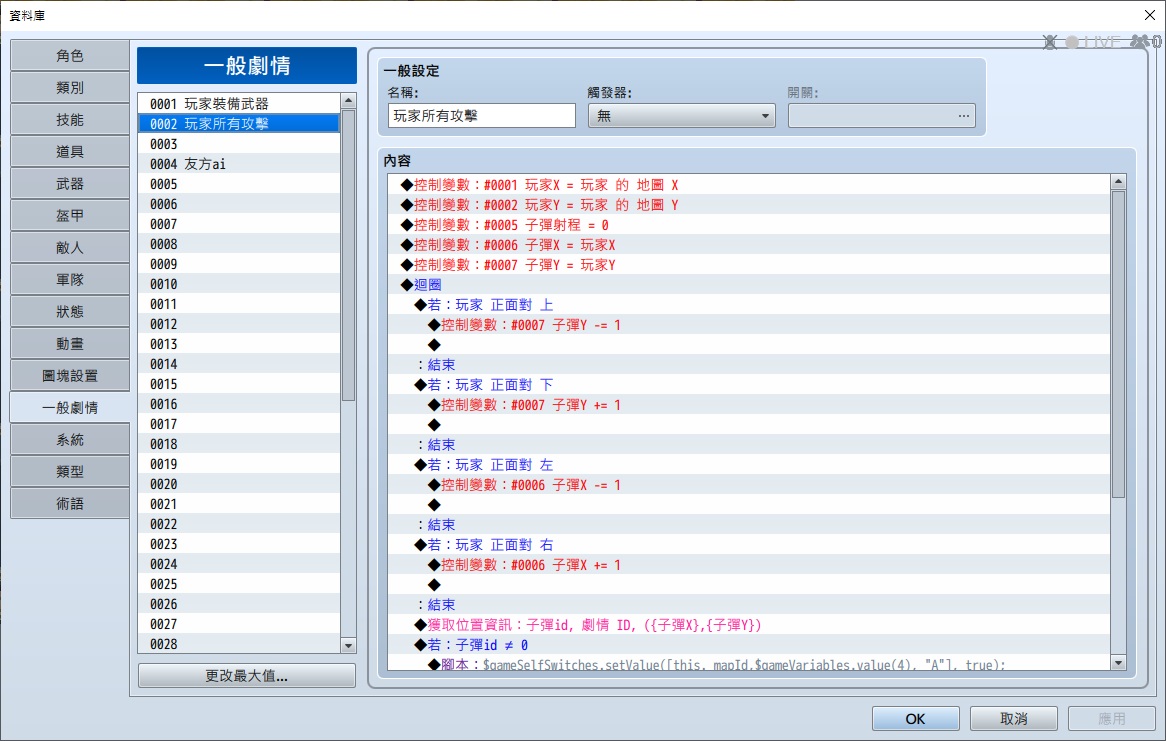Select command 子彈Y -= 1

[749, 325]
